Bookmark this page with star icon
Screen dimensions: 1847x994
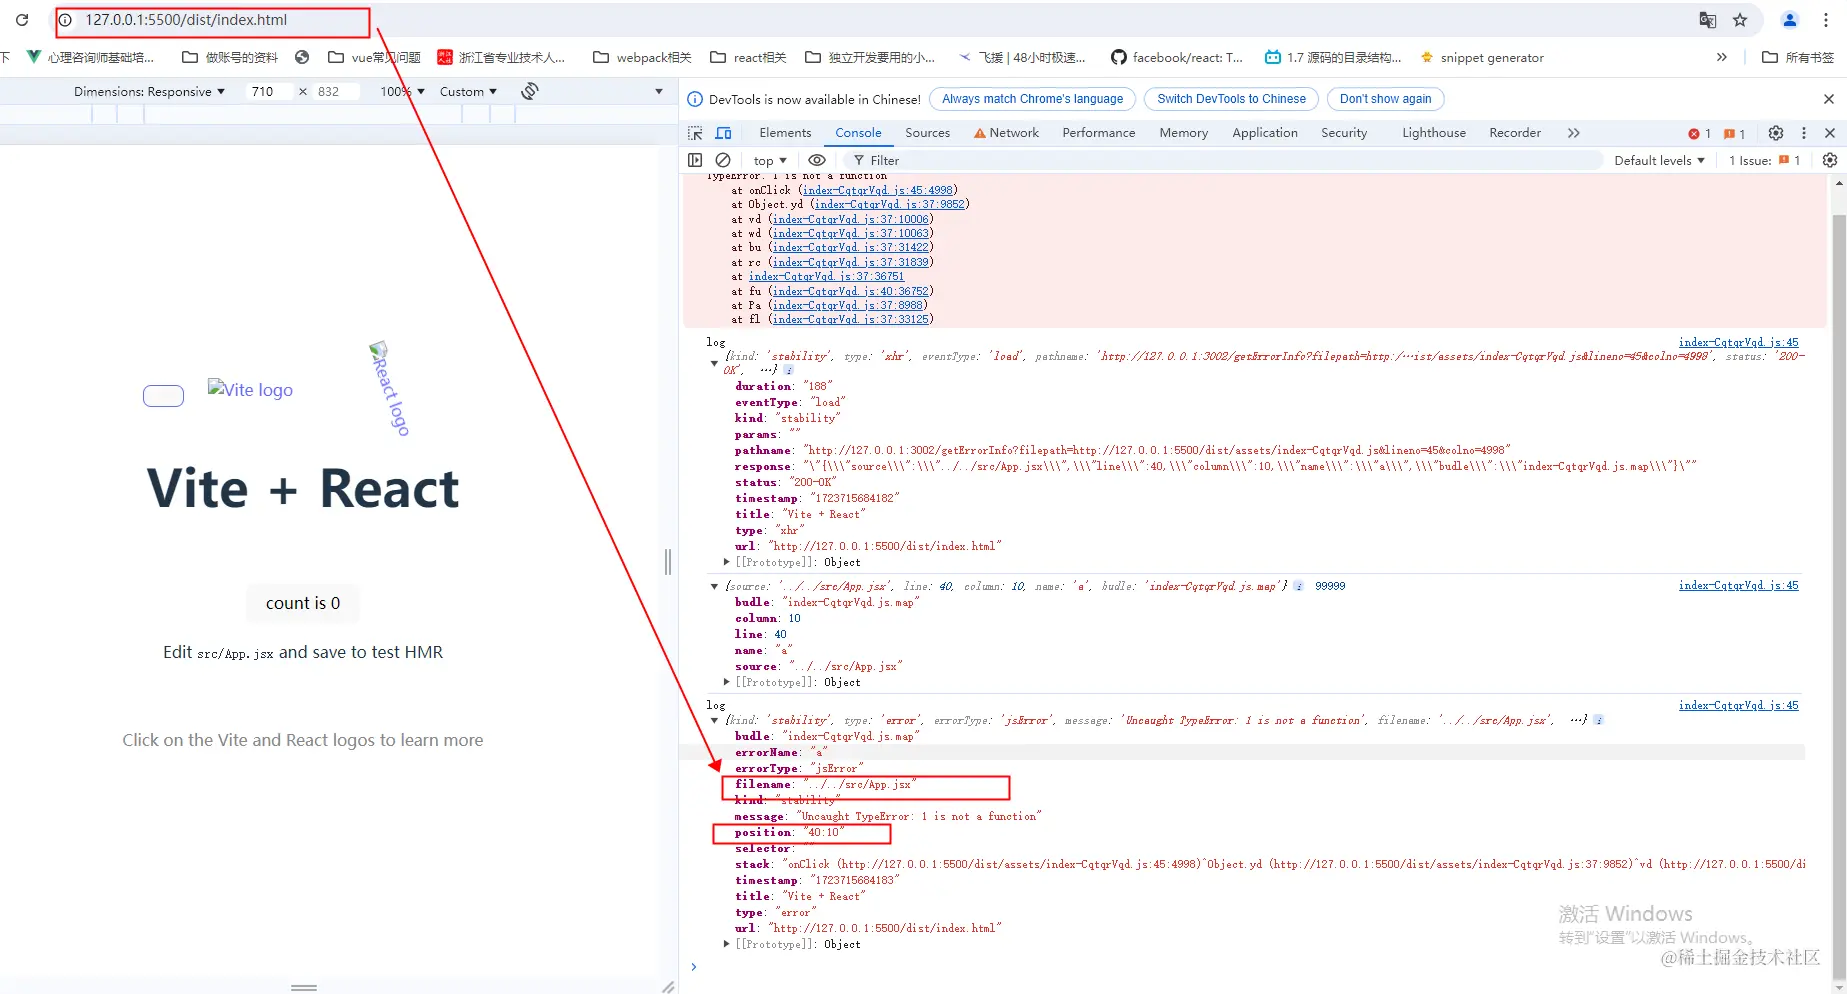click(x=1740, y=20)
